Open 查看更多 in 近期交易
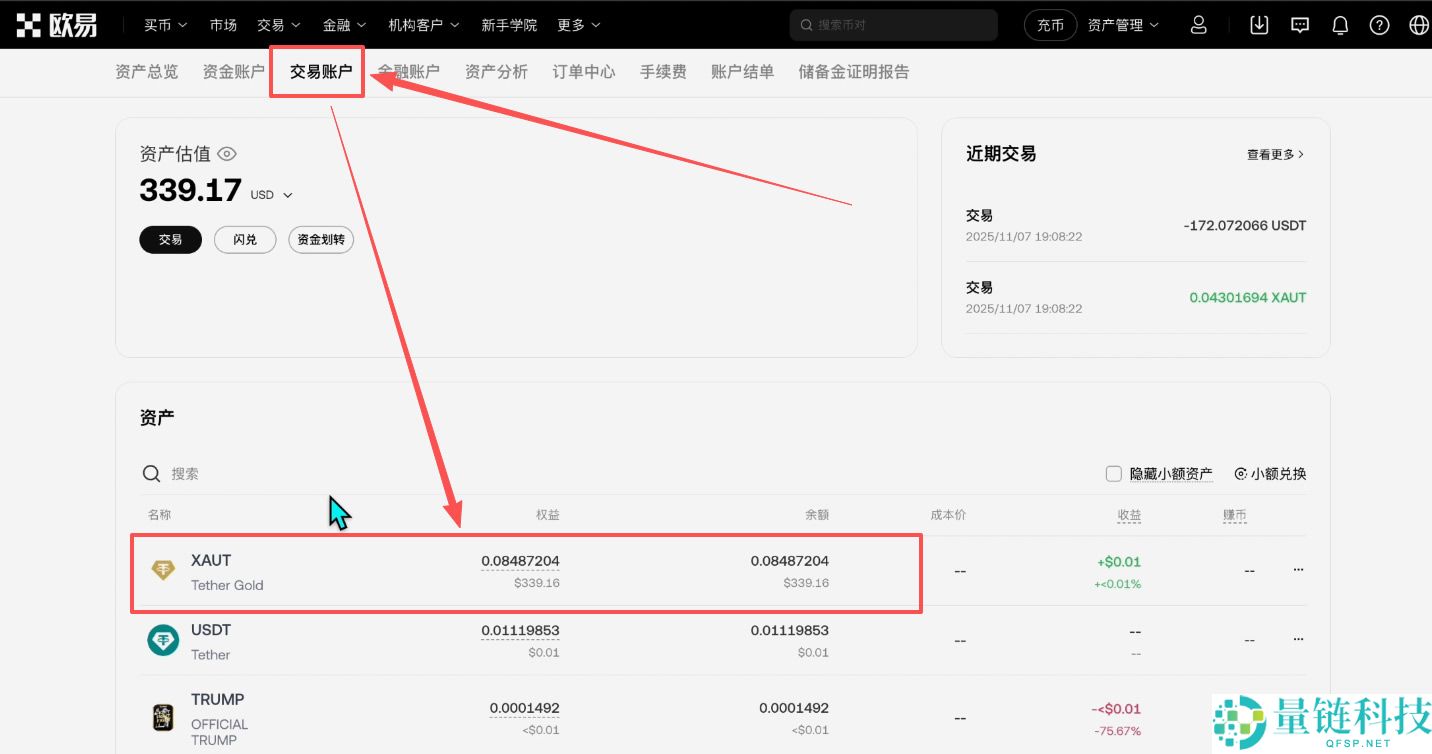Viewport: 1432px width, 754px height. (1274, 153)
